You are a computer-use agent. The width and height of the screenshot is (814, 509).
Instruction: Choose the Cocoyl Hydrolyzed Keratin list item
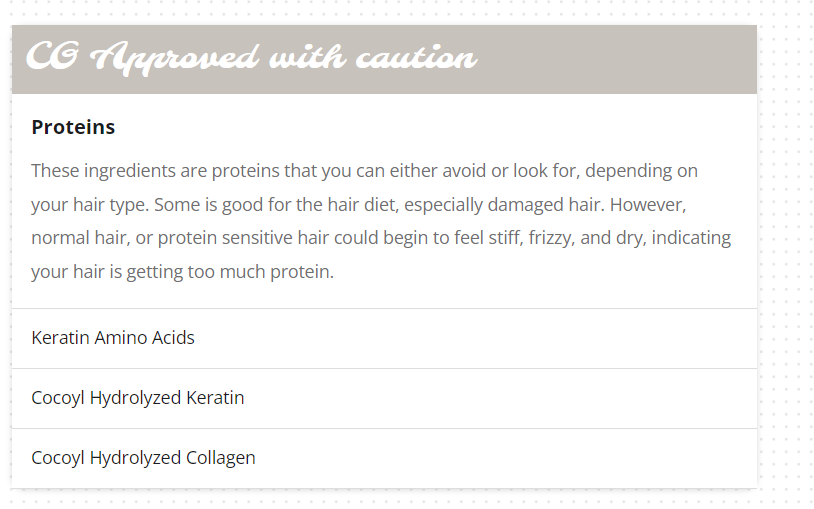coord(384,398)
